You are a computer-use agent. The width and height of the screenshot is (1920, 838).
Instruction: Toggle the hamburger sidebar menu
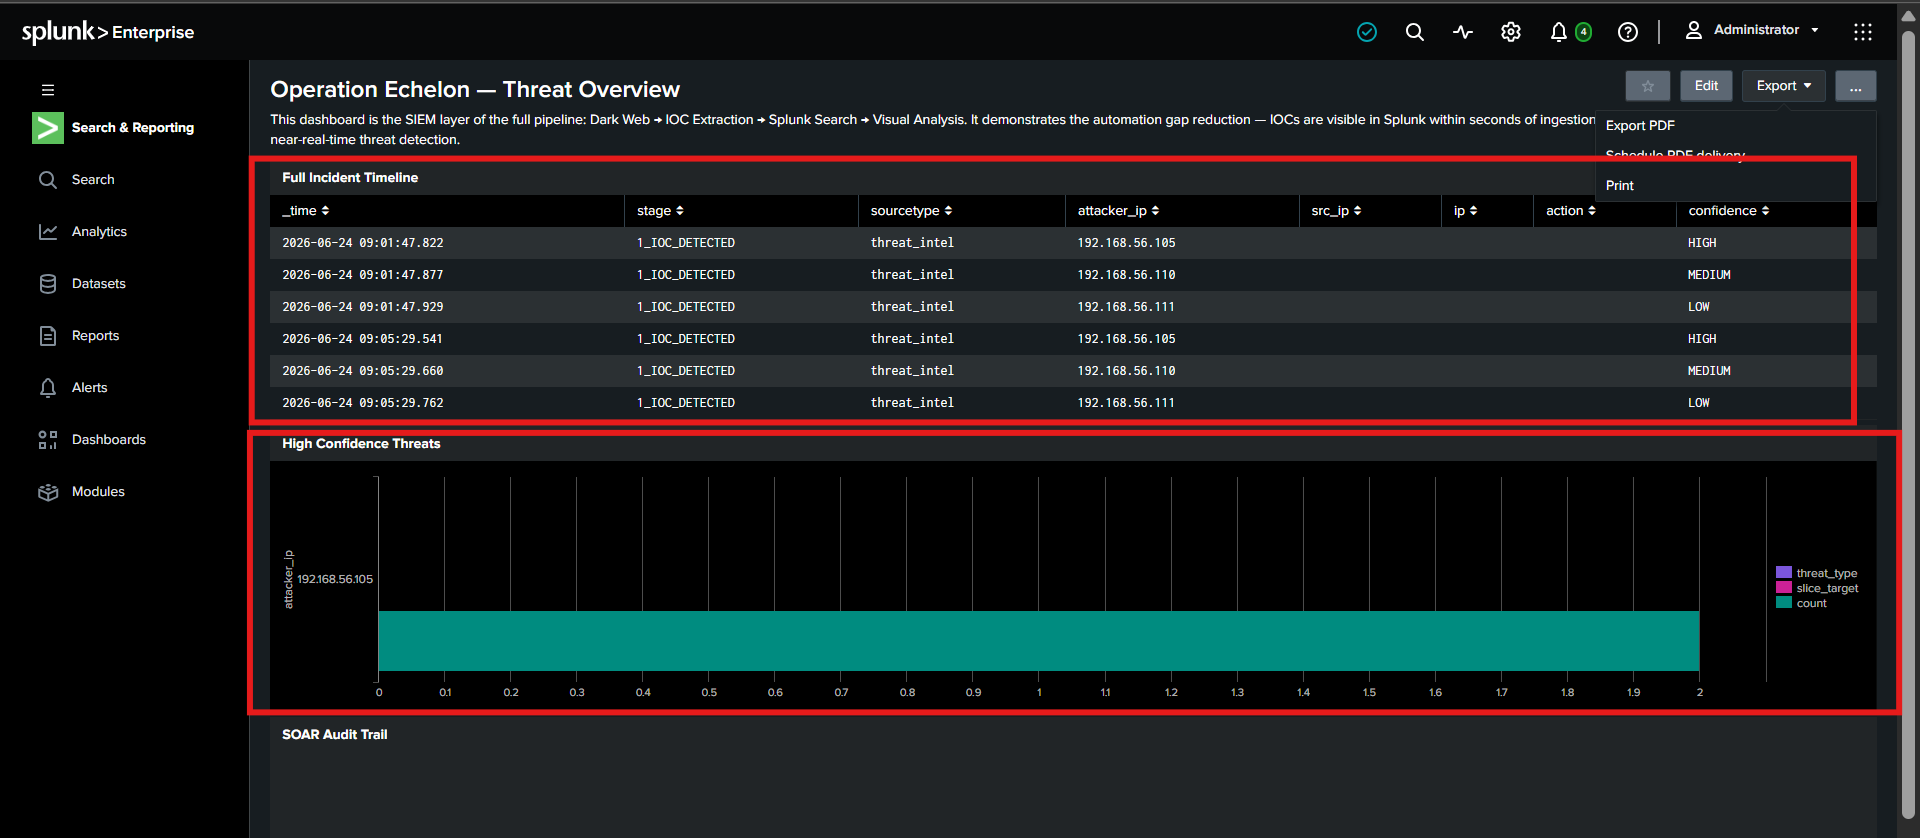(x=47, y=90)
